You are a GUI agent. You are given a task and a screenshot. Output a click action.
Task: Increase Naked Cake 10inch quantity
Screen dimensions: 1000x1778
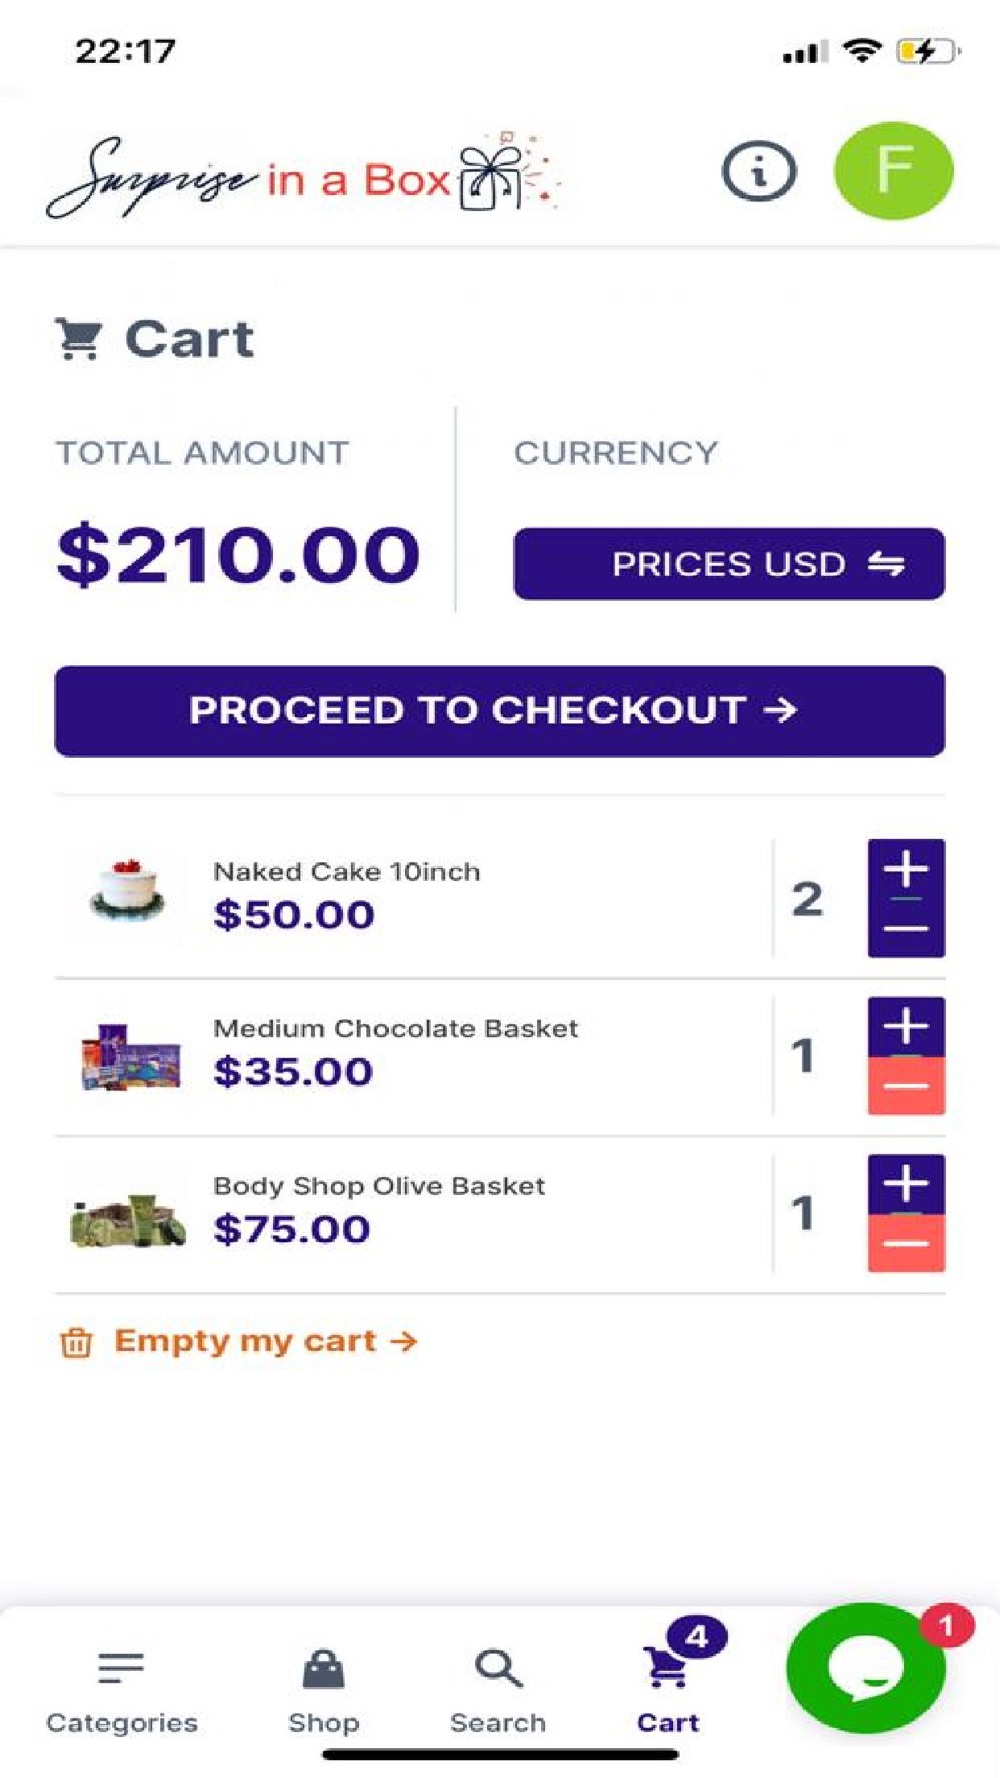coord(906,868)
